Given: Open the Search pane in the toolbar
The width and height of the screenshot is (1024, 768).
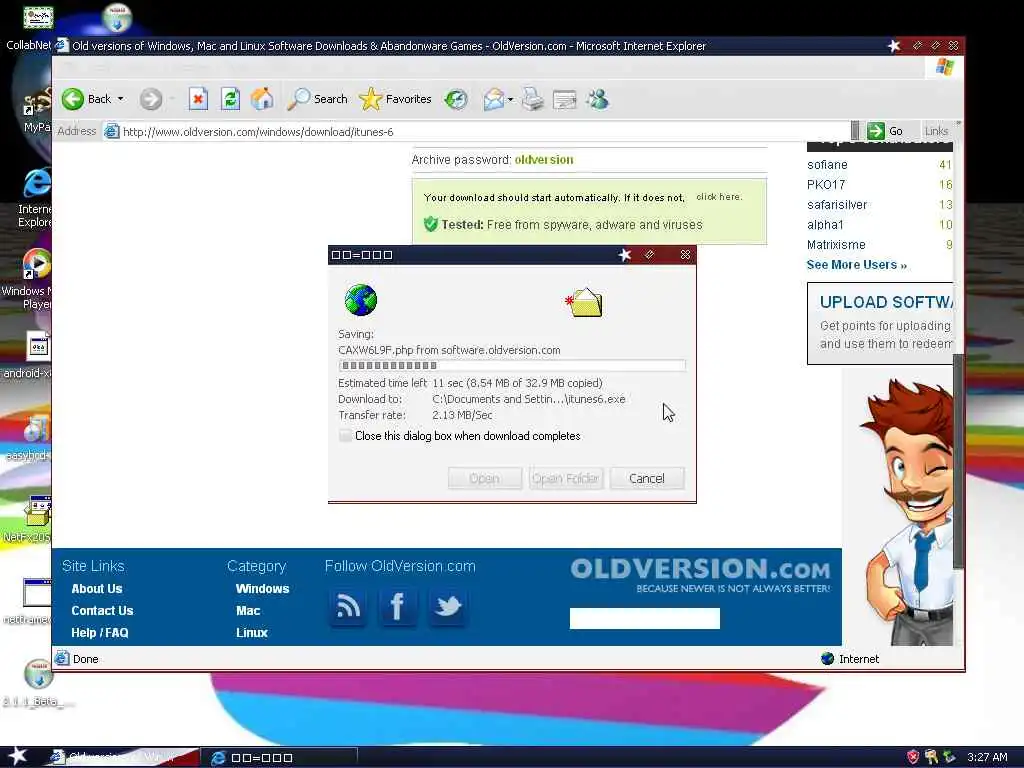Looking at the screenshot, I should (x=317, y=99).
